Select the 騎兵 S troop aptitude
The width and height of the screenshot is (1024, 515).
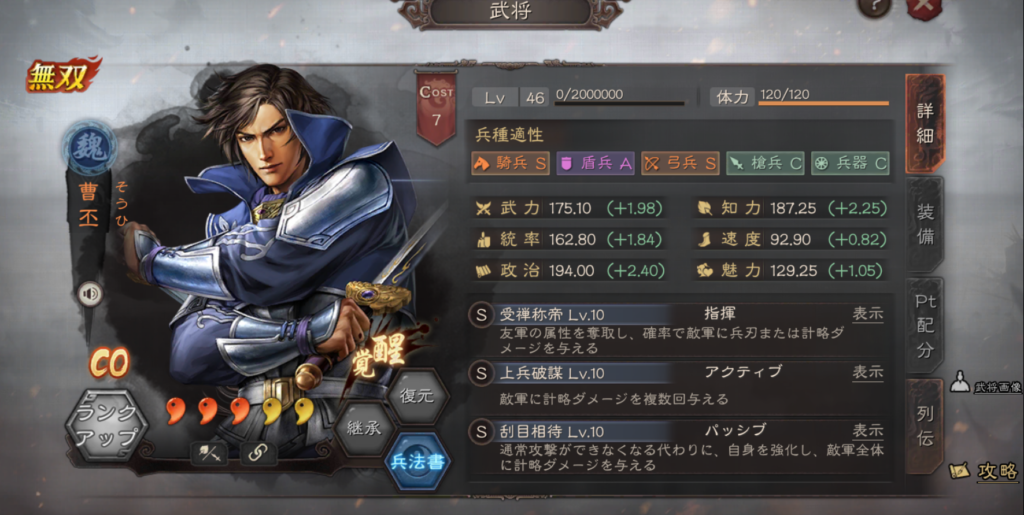pyautogui.click(x=510, y=163)
